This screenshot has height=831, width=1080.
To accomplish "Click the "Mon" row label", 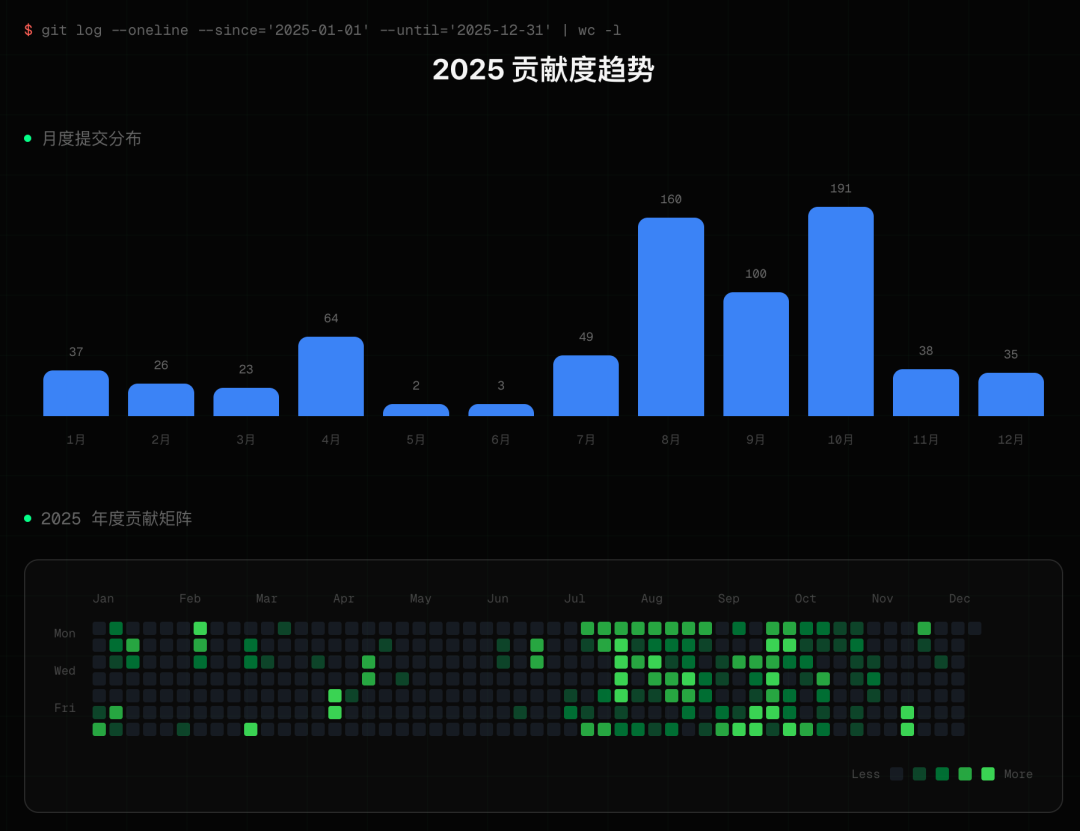I will [x=65, y=633].
